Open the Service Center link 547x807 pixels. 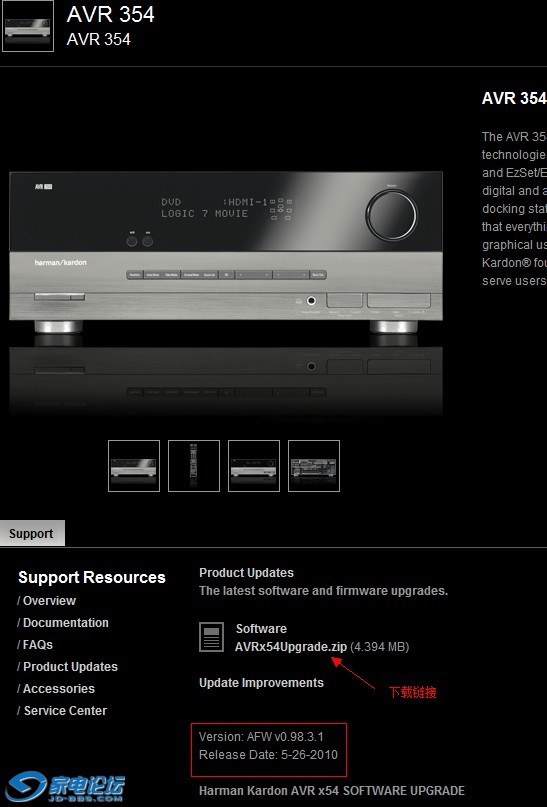click(65, 711)
